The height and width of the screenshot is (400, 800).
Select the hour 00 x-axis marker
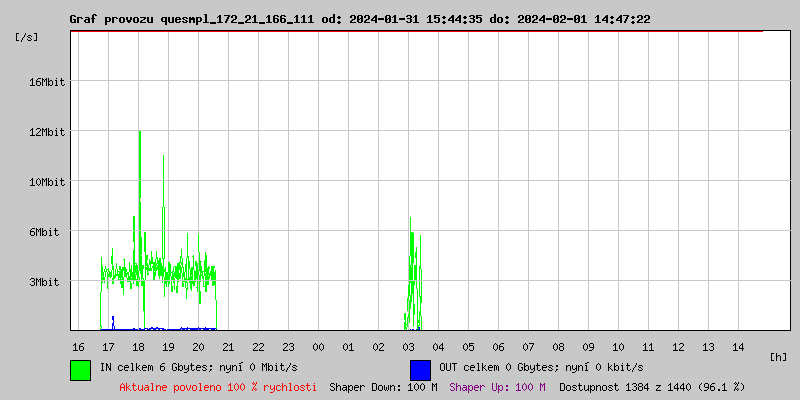pos(318,347)
